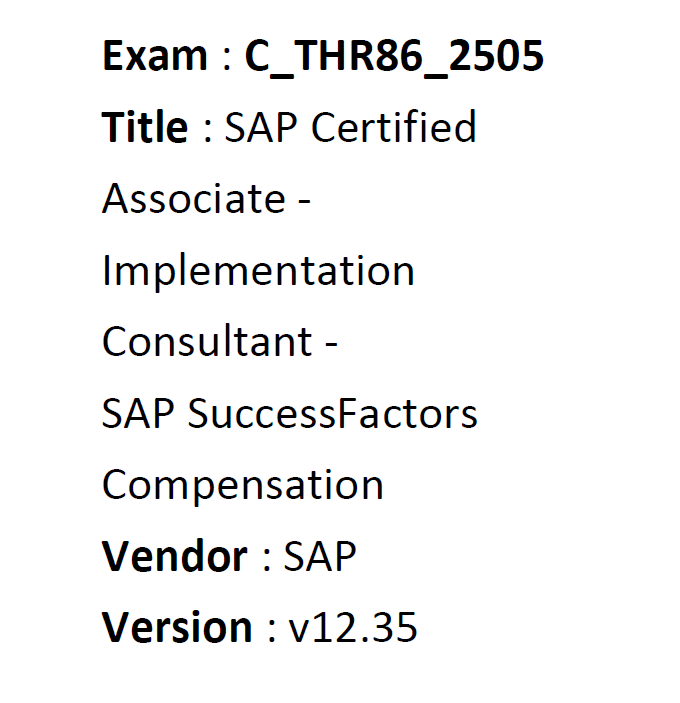The height and width of the screenshot is (703, 680).
Task: Click the word 'Certified' in title
Action: coord(394,127)
